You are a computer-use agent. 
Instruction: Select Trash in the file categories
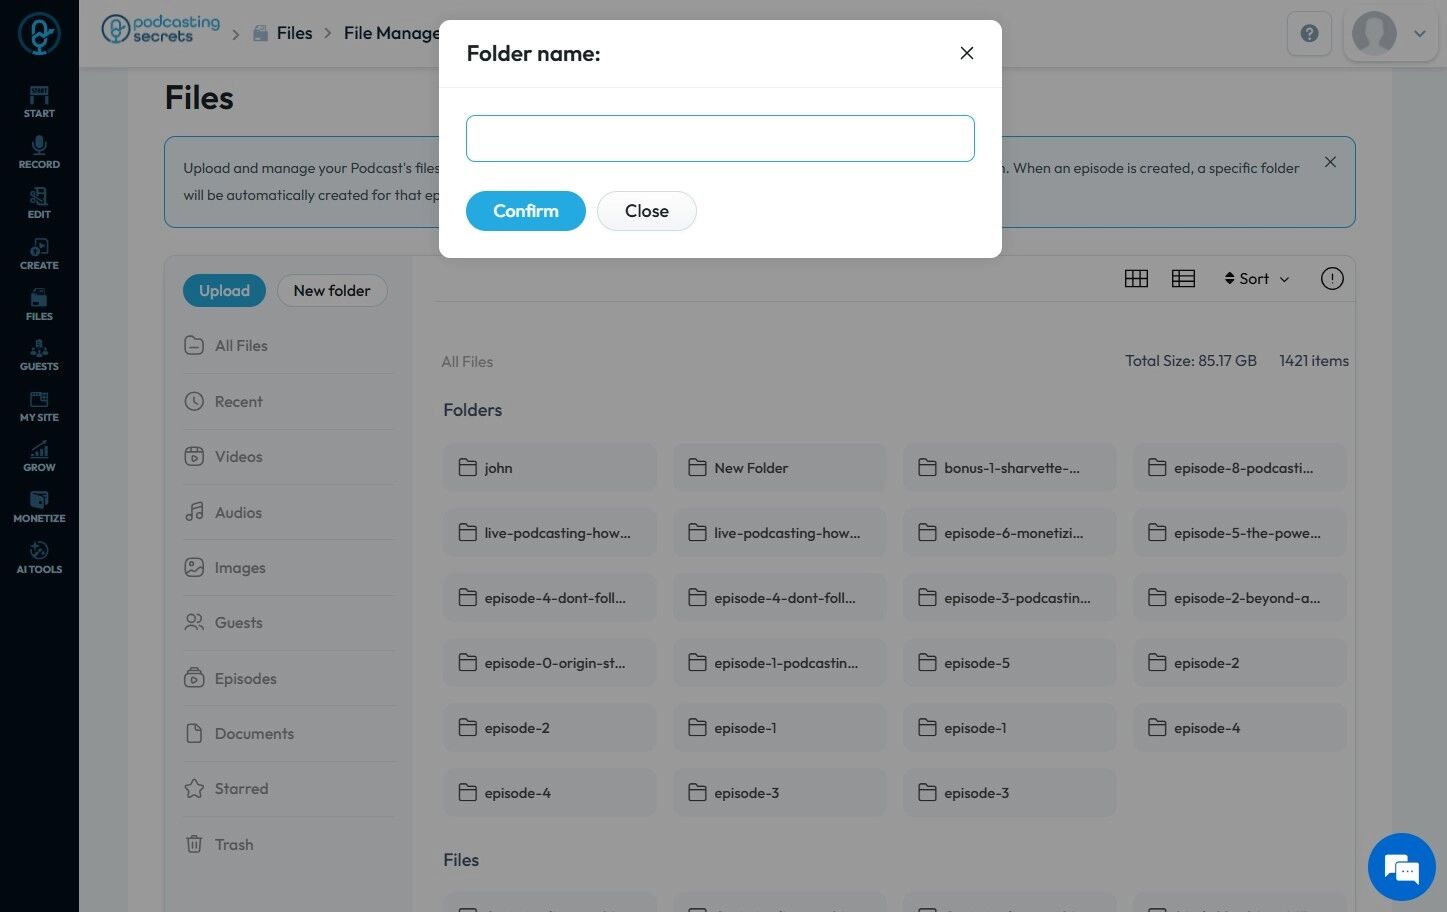(233, 845)
